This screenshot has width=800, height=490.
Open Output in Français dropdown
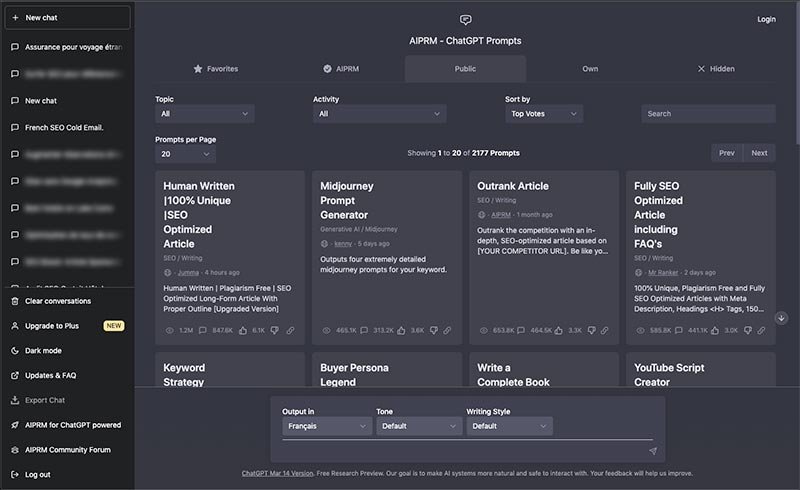(327, 426)
